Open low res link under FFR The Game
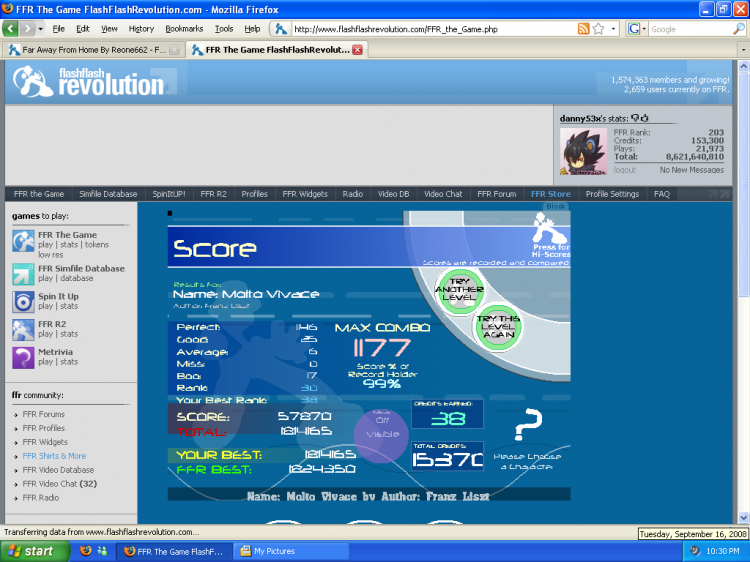 point(51,254)
